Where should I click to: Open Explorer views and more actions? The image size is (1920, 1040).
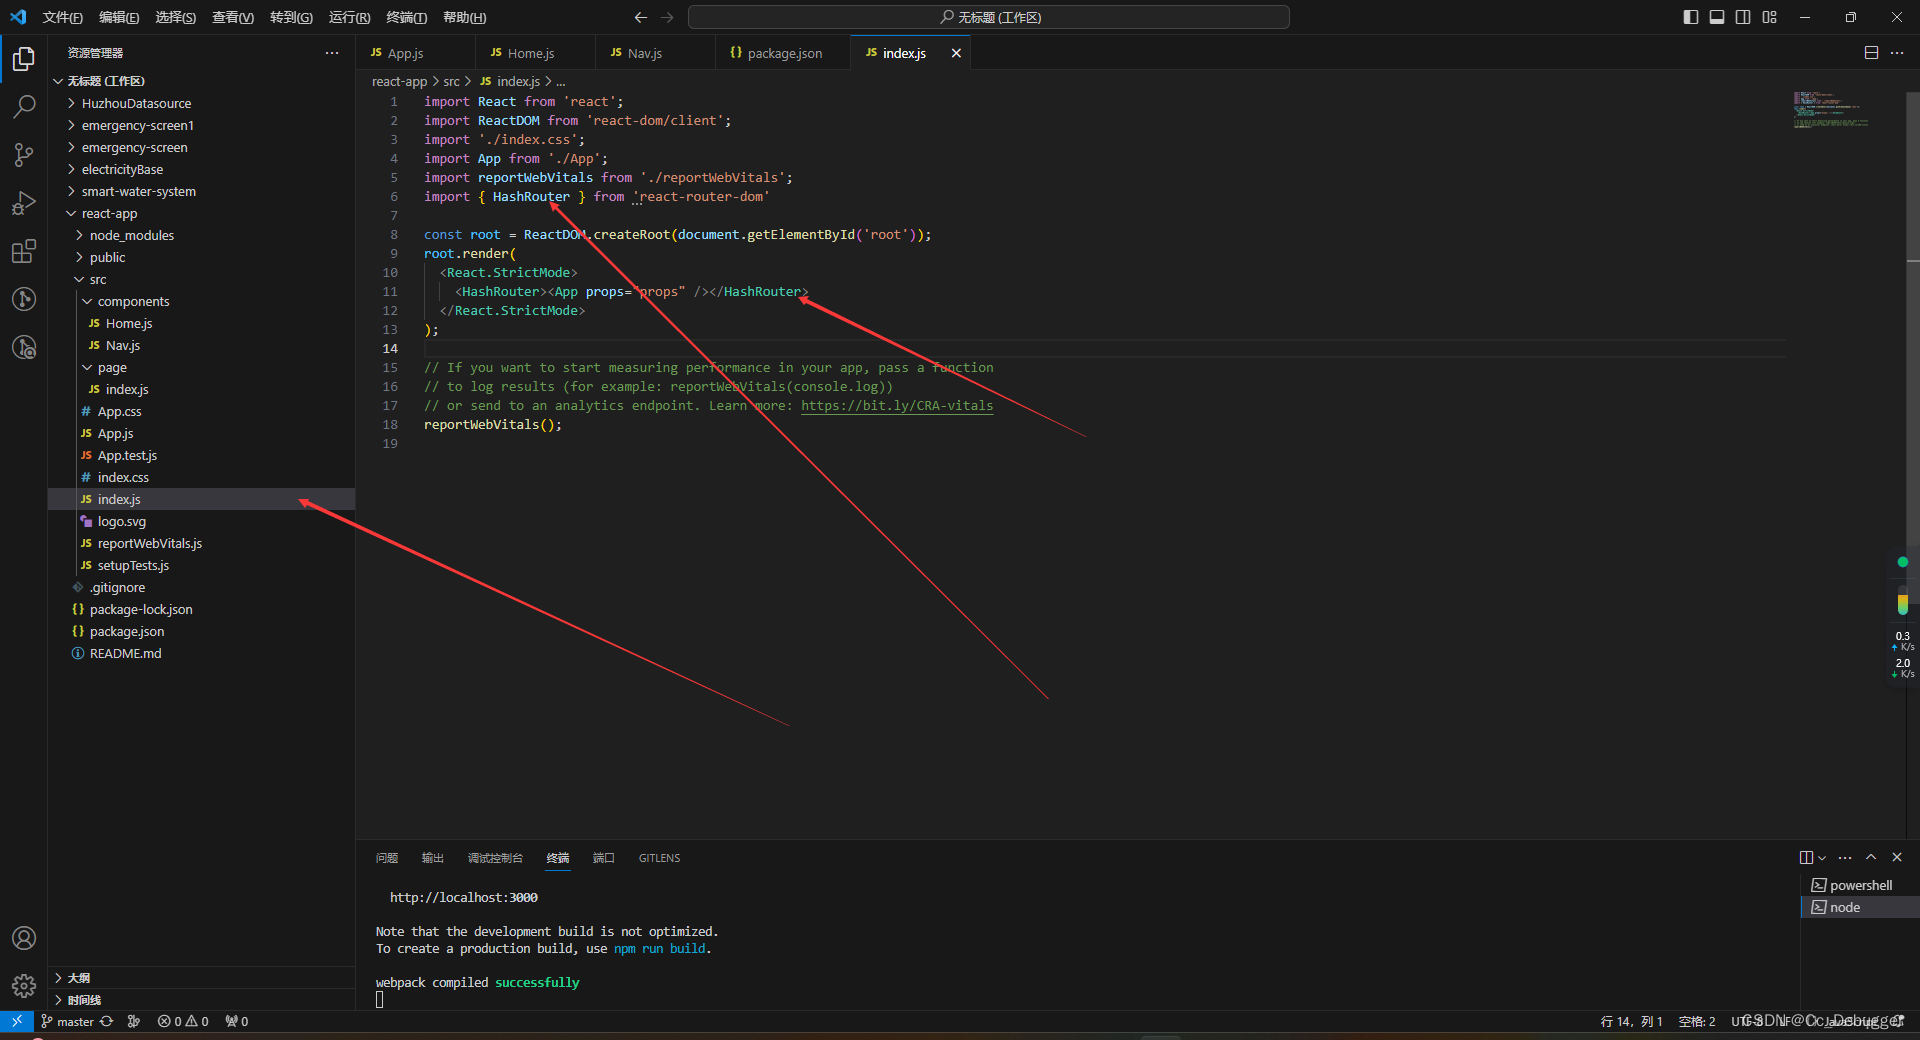332,53
